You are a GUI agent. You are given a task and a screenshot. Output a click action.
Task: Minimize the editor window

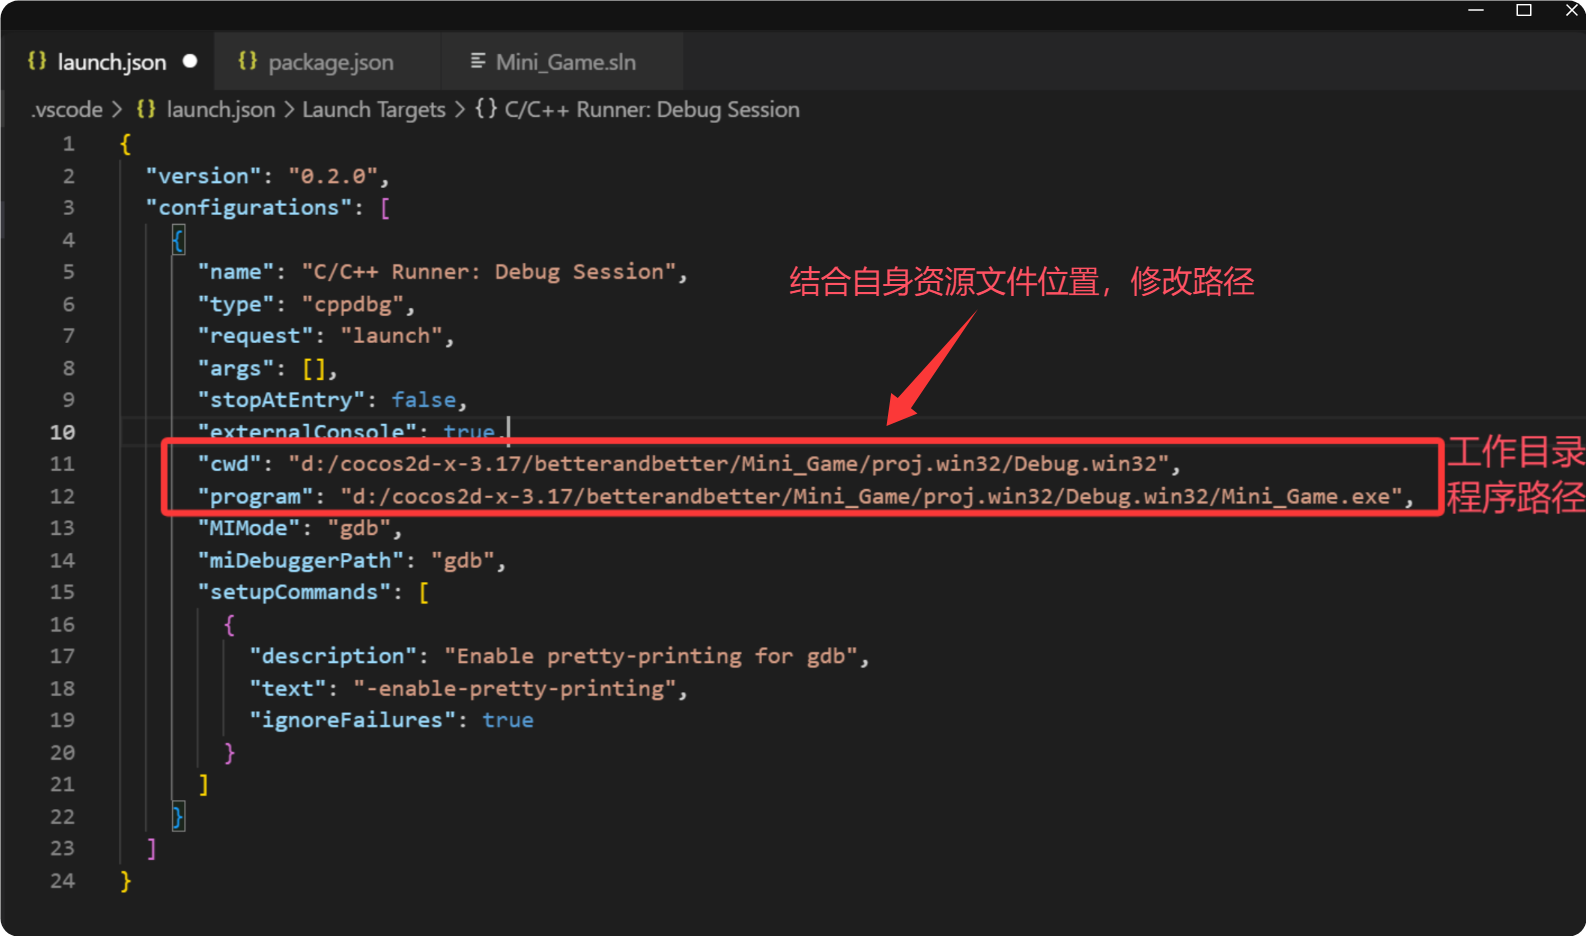tap(1476, 10)
